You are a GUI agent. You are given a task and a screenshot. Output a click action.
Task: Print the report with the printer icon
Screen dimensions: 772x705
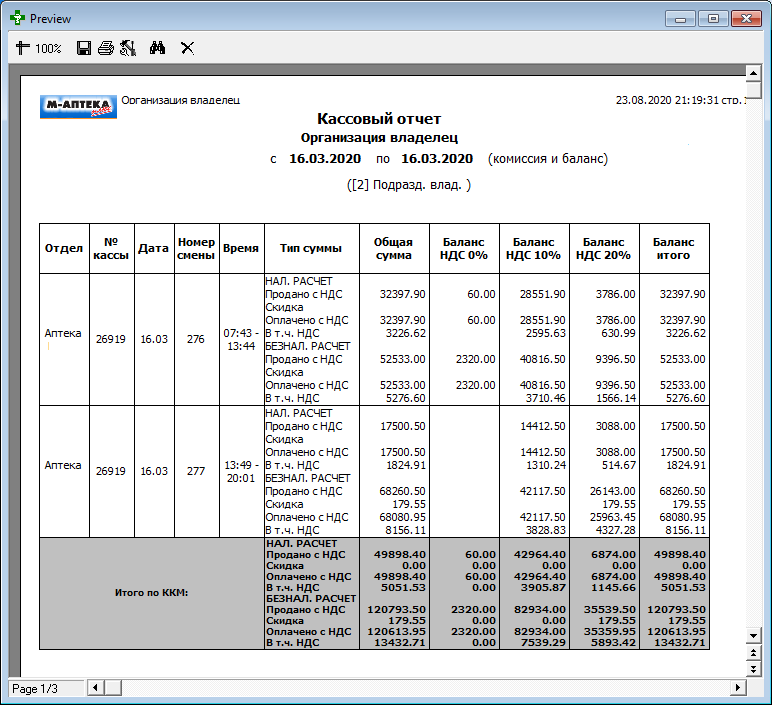[105, 48]
